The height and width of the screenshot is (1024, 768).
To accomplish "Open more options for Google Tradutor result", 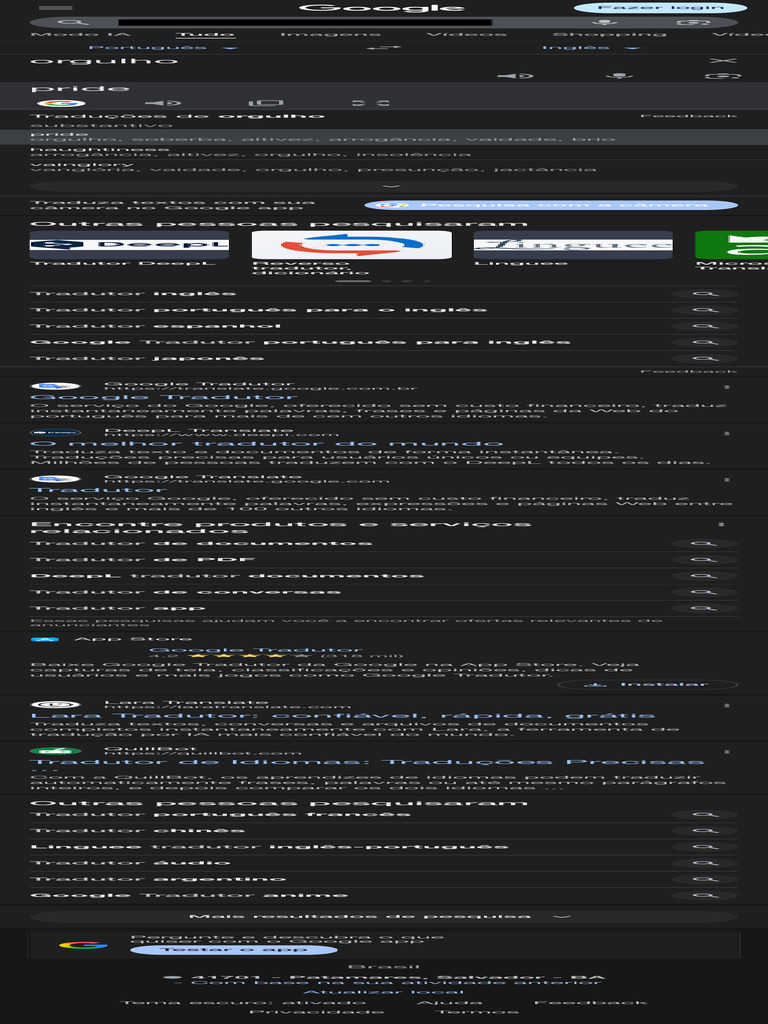I will [x=727, y=387].
